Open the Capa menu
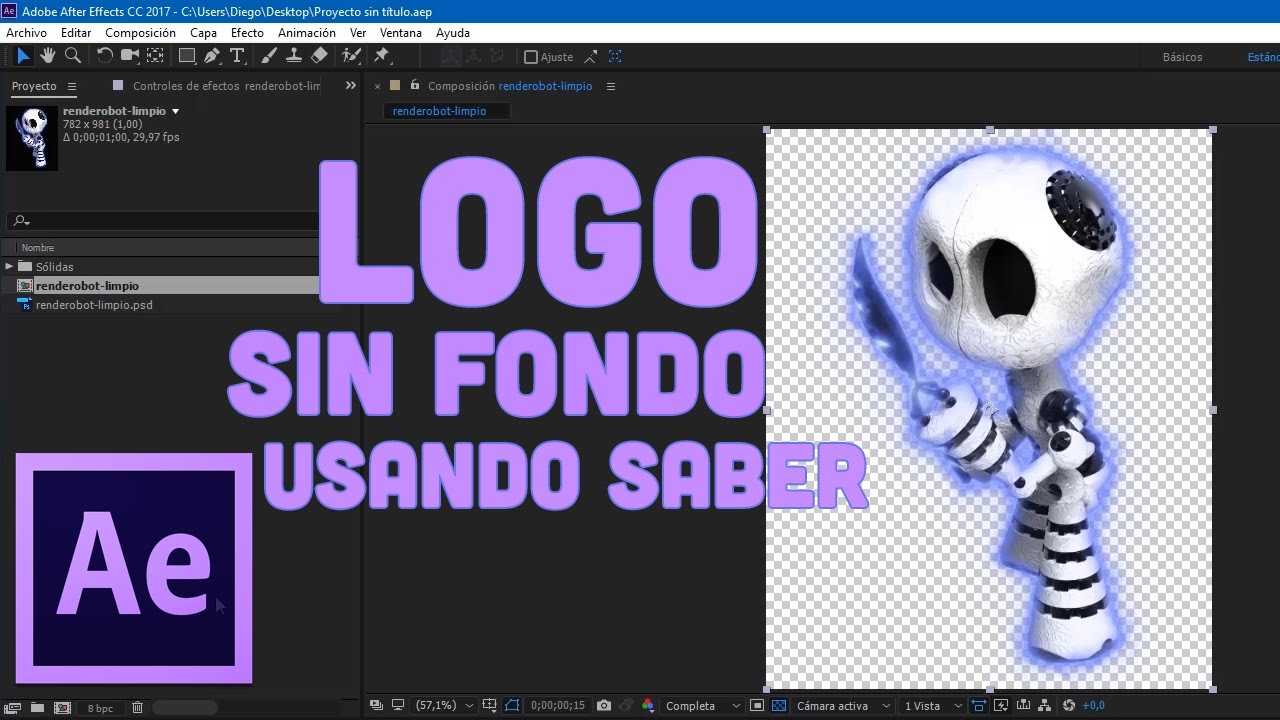The height and width of the screenshot is (720, 1280). tap(203, 33)
